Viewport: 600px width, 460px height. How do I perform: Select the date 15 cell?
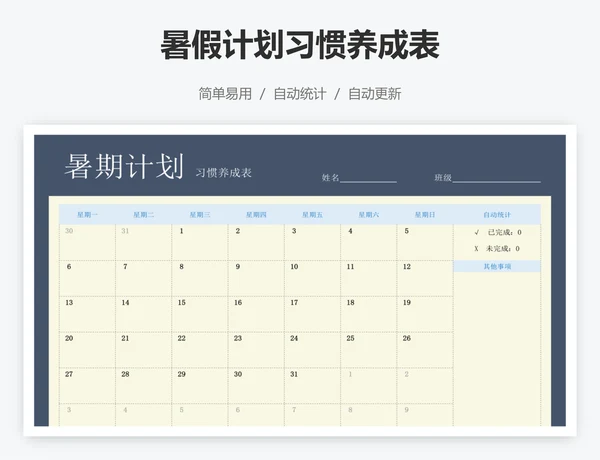coord(200,314)
